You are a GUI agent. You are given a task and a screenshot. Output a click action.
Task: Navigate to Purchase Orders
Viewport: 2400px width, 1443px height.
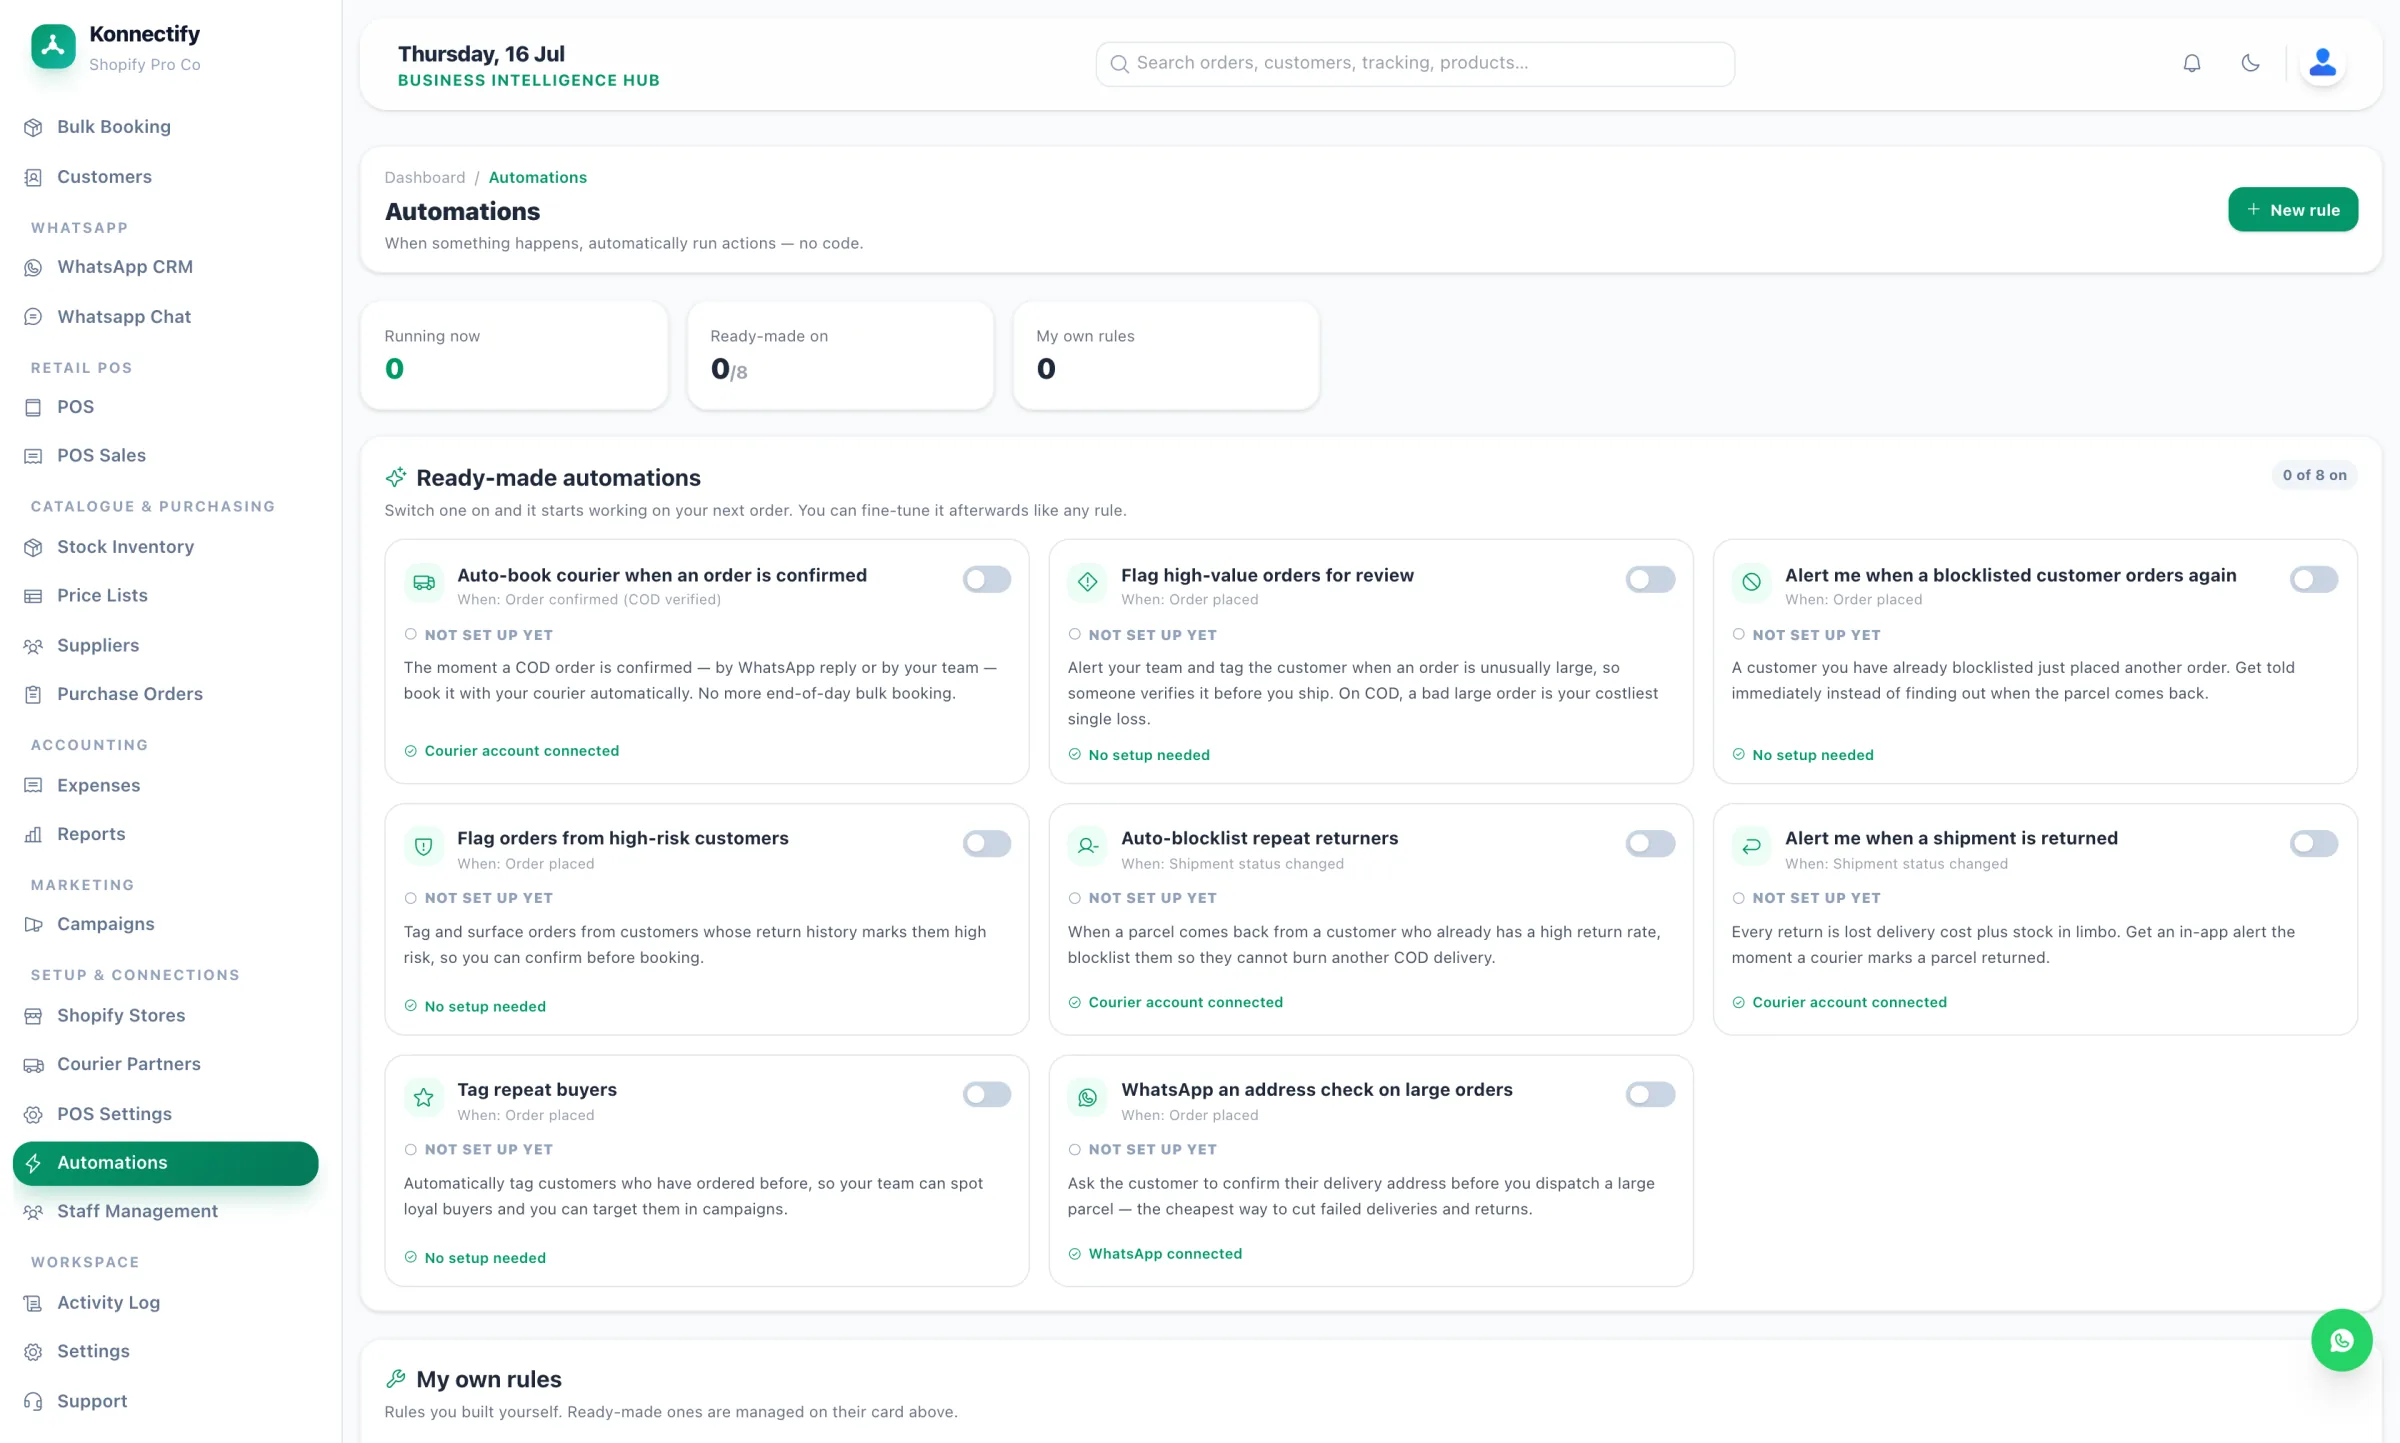coord(165,694)
